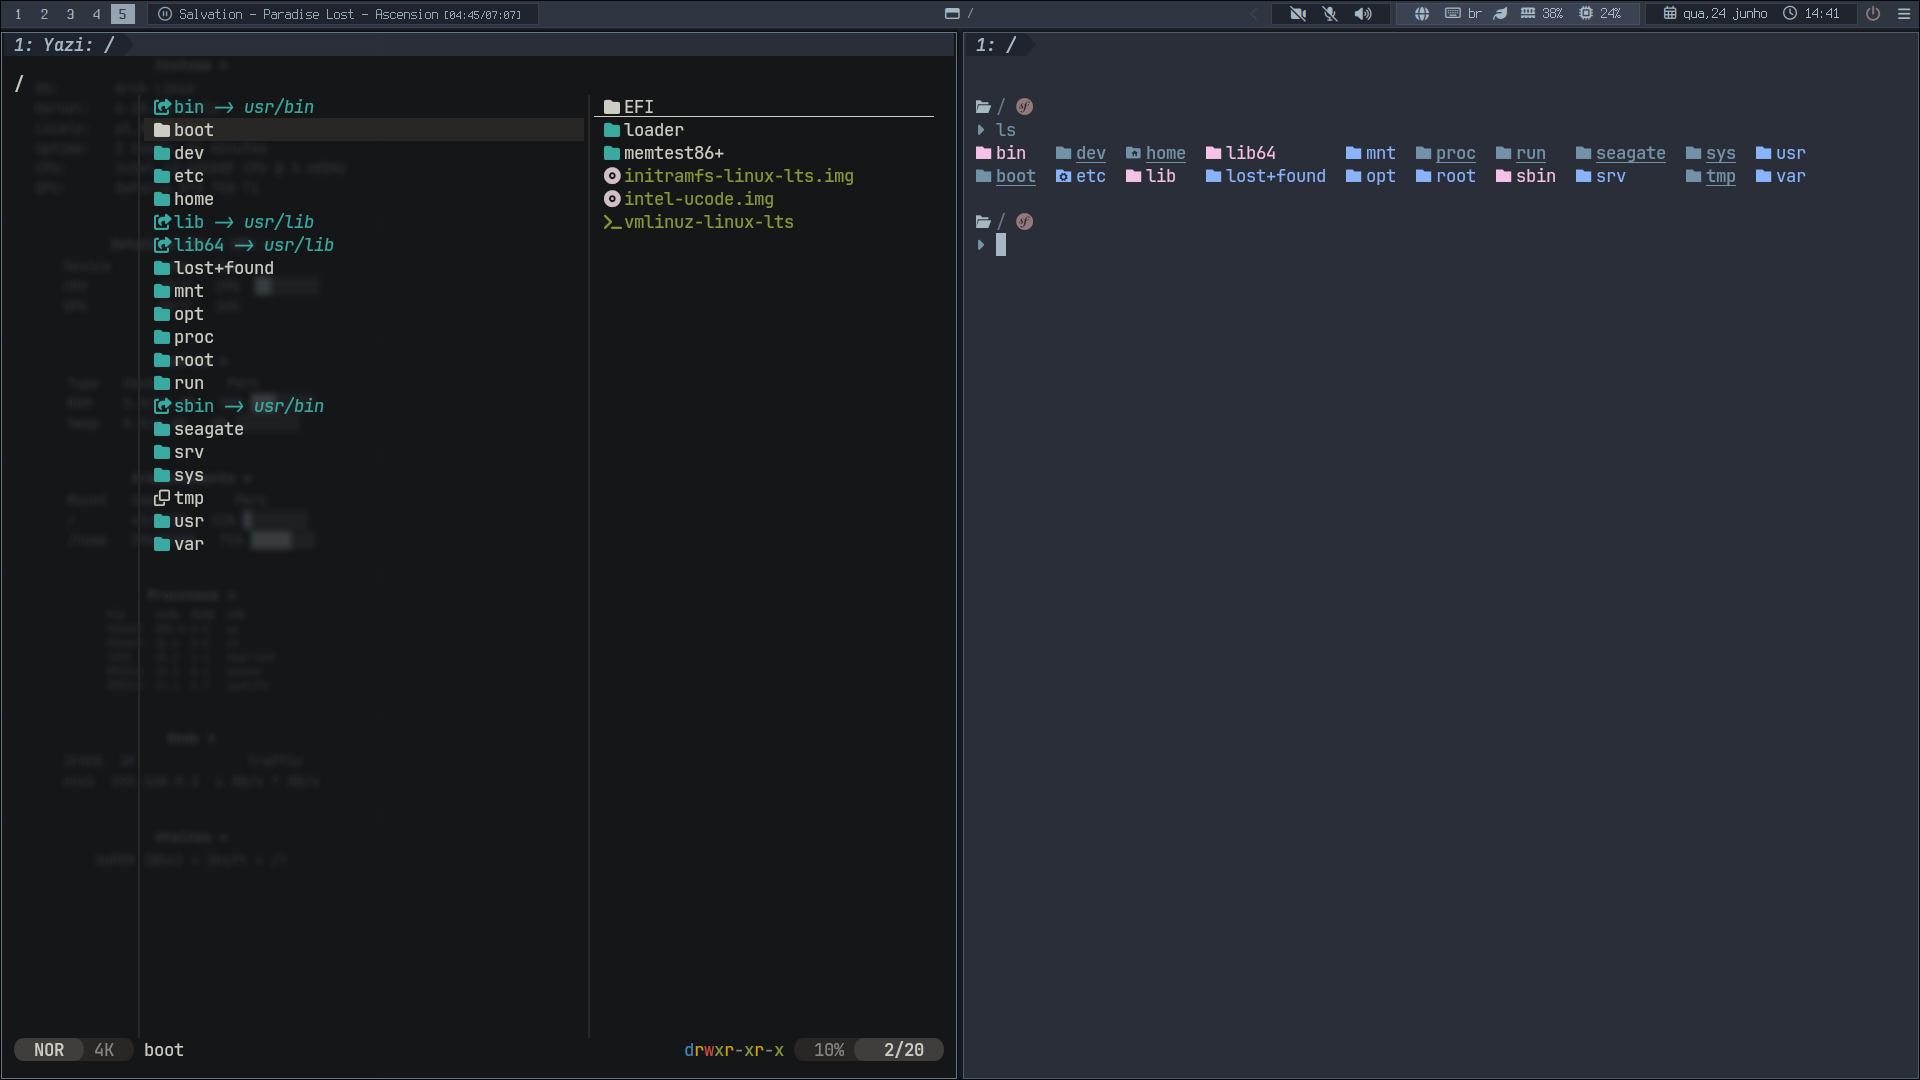Viewport: 1920px width, 1080px height.
Task: Click the 10% progress indicator in status bar
Action: tap(829, 1050)
